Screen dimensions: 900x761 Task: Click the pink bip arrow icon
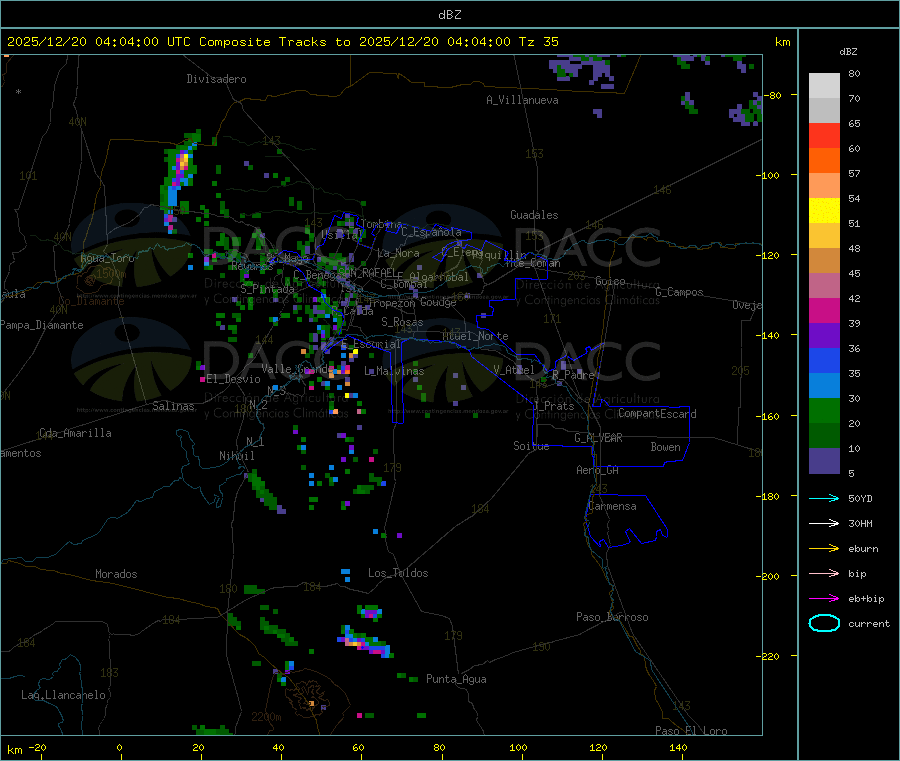824,573
